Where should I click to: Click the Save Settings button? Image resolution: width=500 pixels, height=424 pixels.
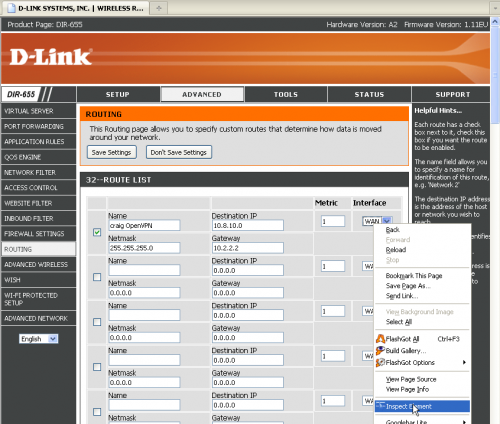point(112,152)
